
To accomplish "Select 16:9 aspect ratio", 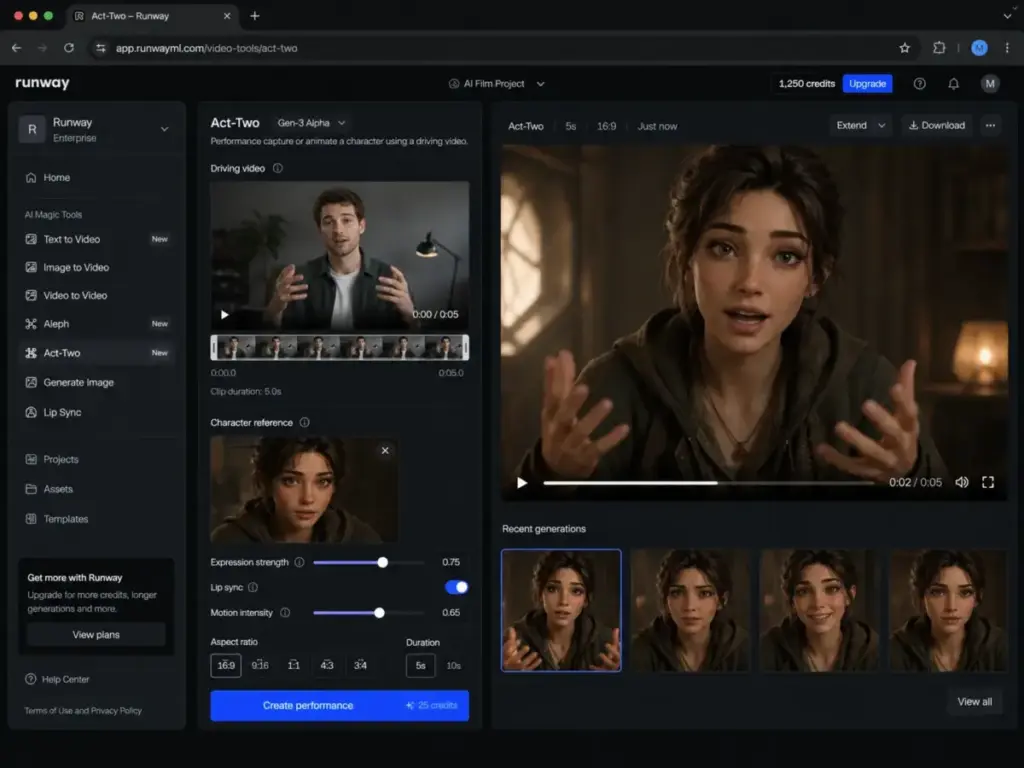I will tap(226, 665).
